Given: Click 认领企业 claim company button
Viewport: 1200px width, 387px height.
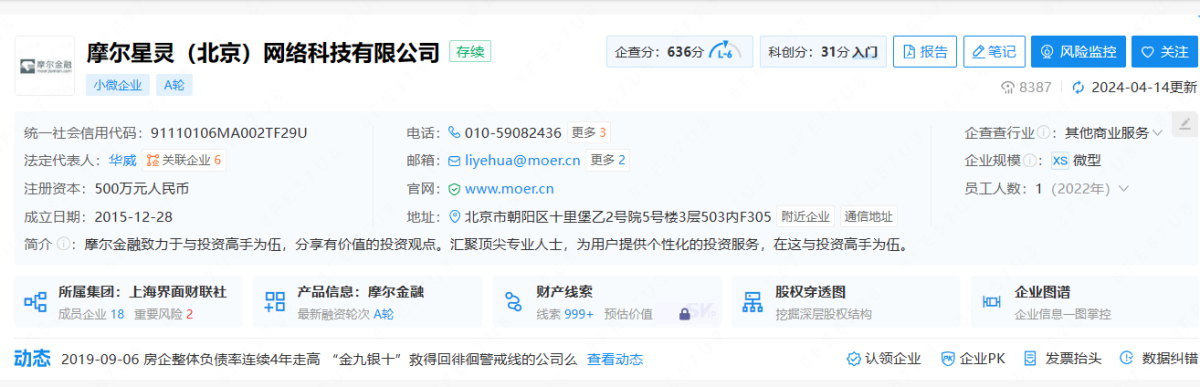Looking at the screenshot, I should [x=884, y=358].
